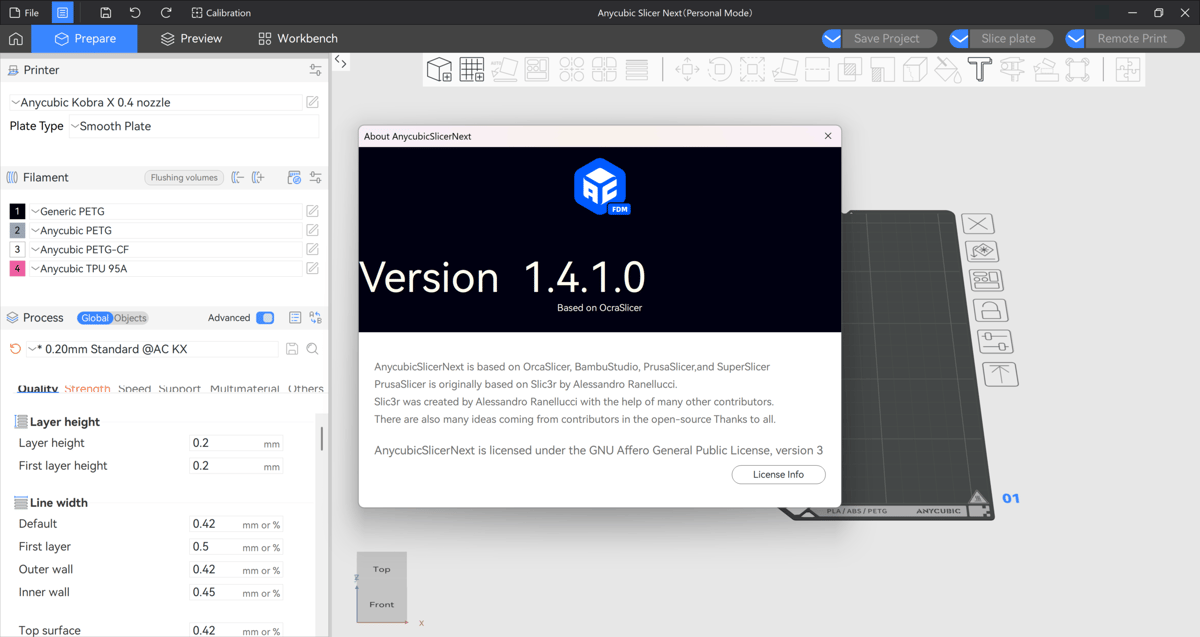Screen dimensions: 1200x637
Task: Switch to the Prepare tab
Action: click(x=85, y=39)
